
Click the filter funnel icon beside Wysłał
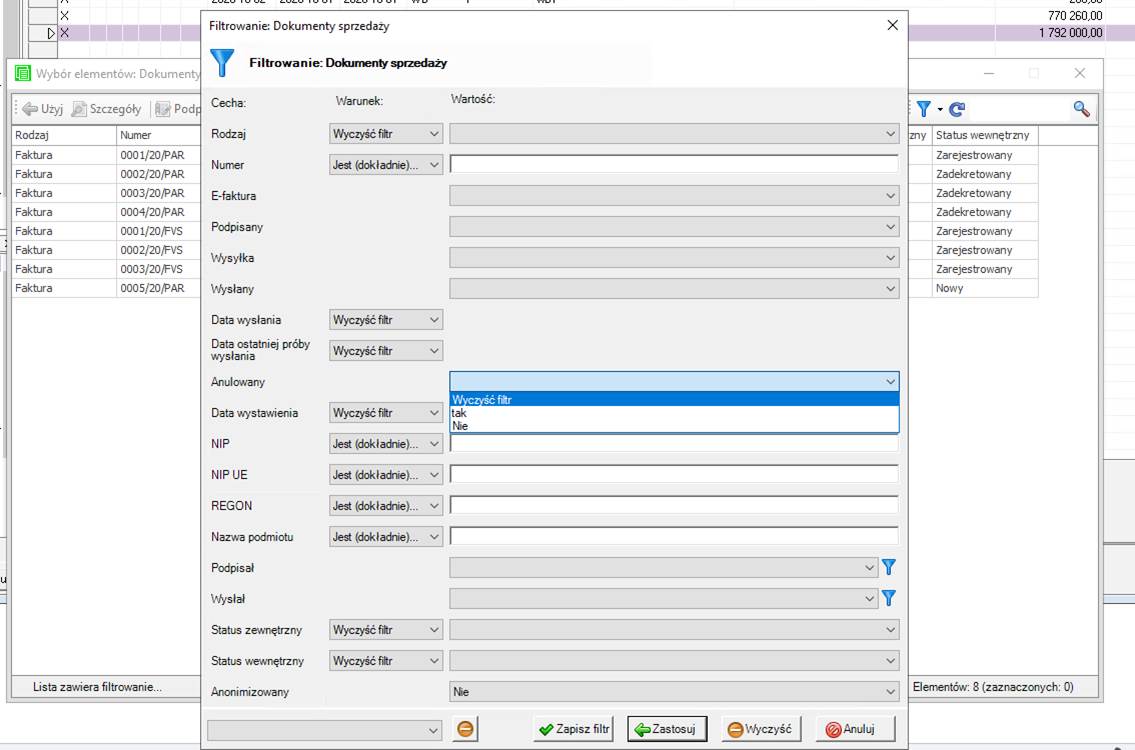[x=888, y=599]
